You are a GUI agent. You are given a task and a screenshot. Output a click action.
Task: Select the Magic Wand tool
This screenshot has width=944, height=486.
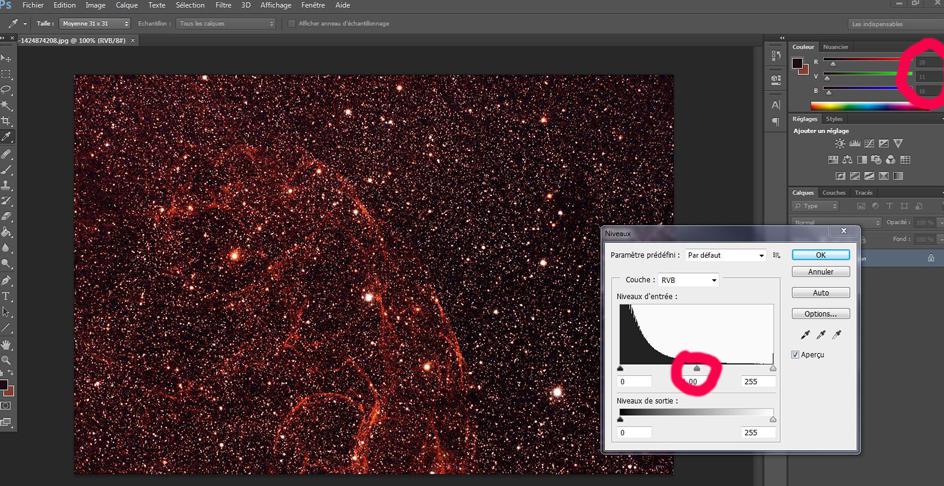(7, 105)
